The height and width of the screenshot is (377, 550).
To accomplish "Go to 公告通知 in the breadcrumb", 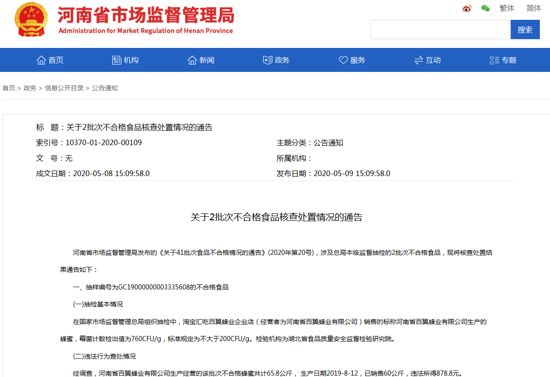I will click(x=105, y=88).
